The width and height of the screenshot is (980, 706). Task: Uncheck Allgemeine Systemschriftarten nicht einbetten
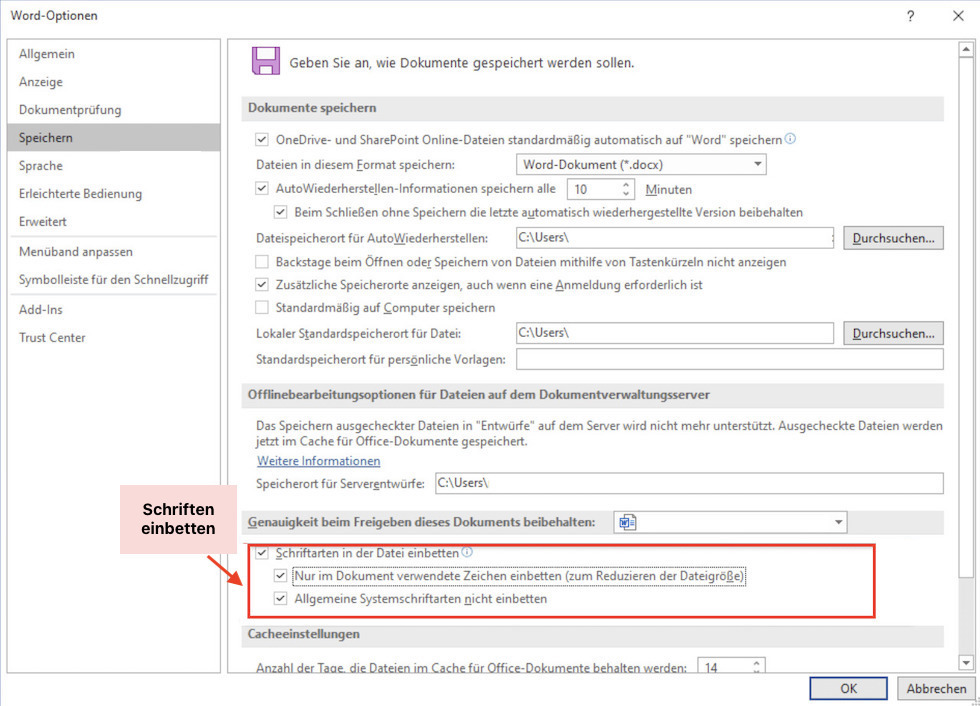[281, 599]
